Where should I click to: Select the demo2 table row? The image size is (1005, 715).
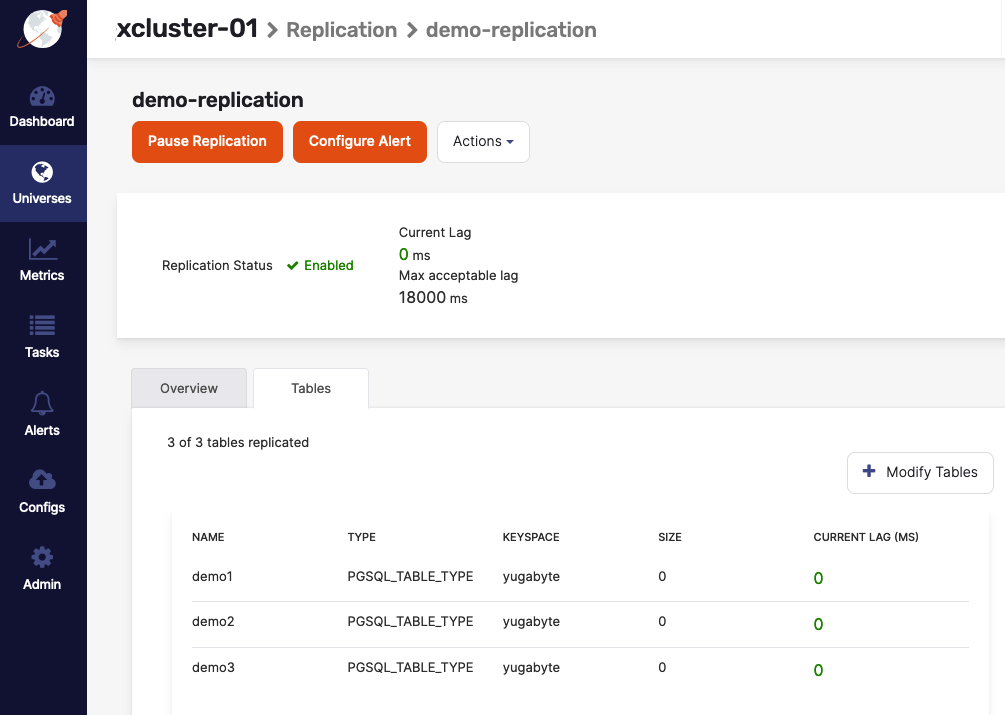pos(213,622)
